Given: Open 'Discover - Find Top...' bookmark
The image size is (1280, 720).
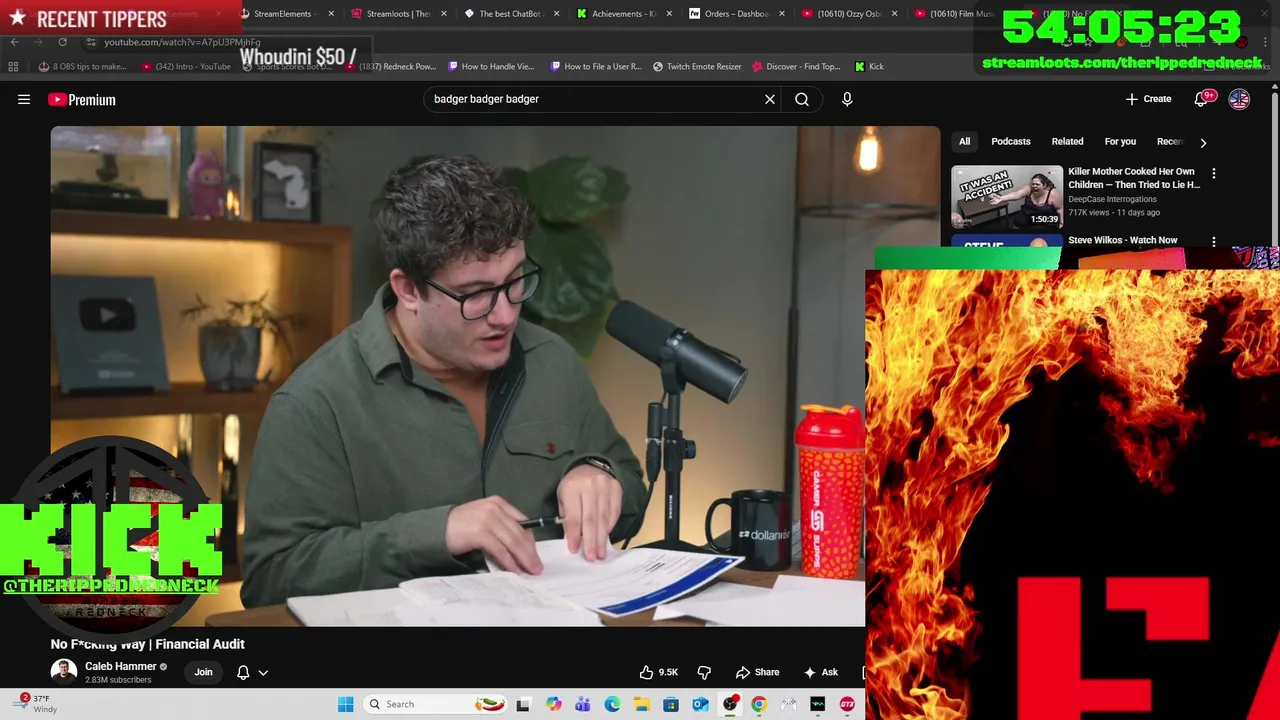Looking at the screenshot, I should tap(796, 66).
